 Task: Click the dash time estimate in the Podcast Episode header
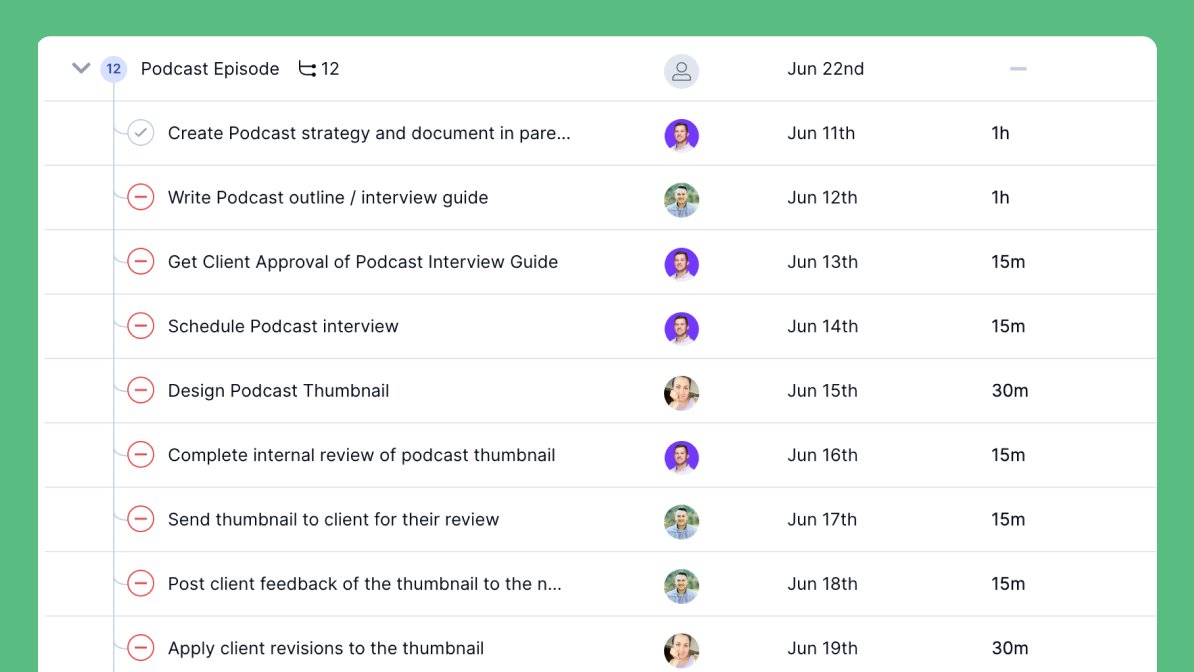click(1017, 68)
